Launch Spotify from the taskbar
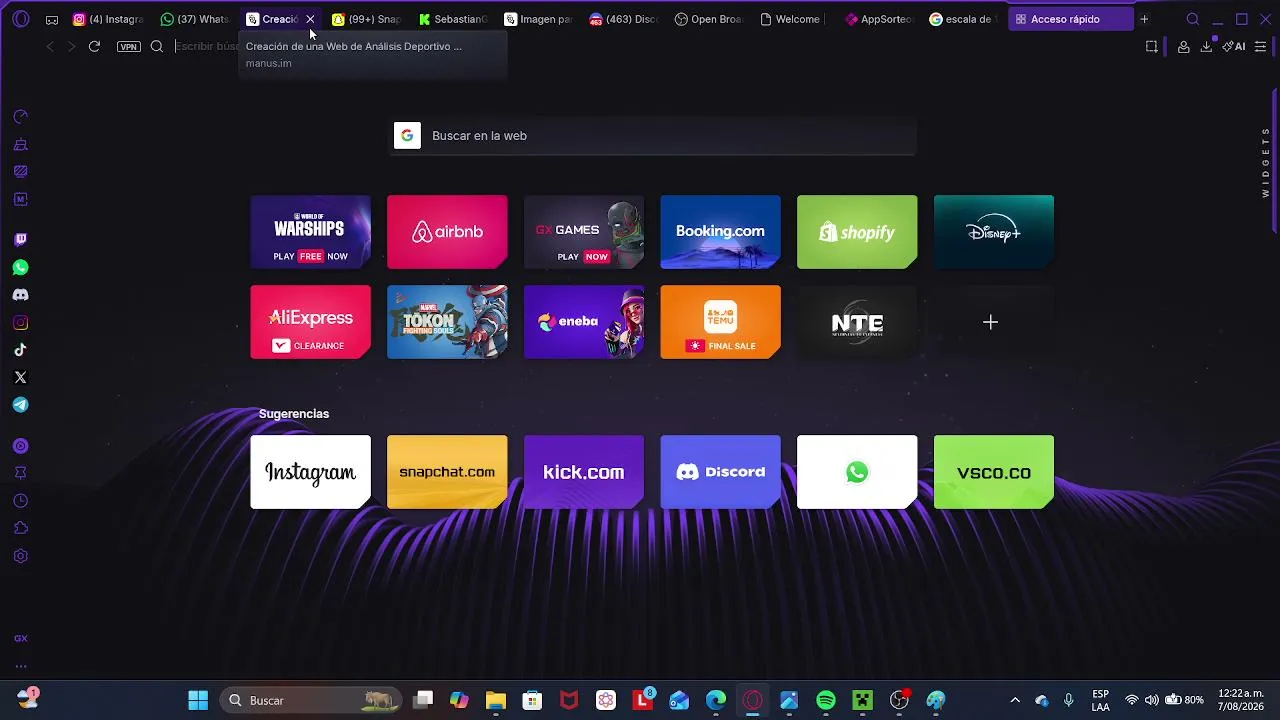This screenshot has height=720, width=1280. point(826,700)
